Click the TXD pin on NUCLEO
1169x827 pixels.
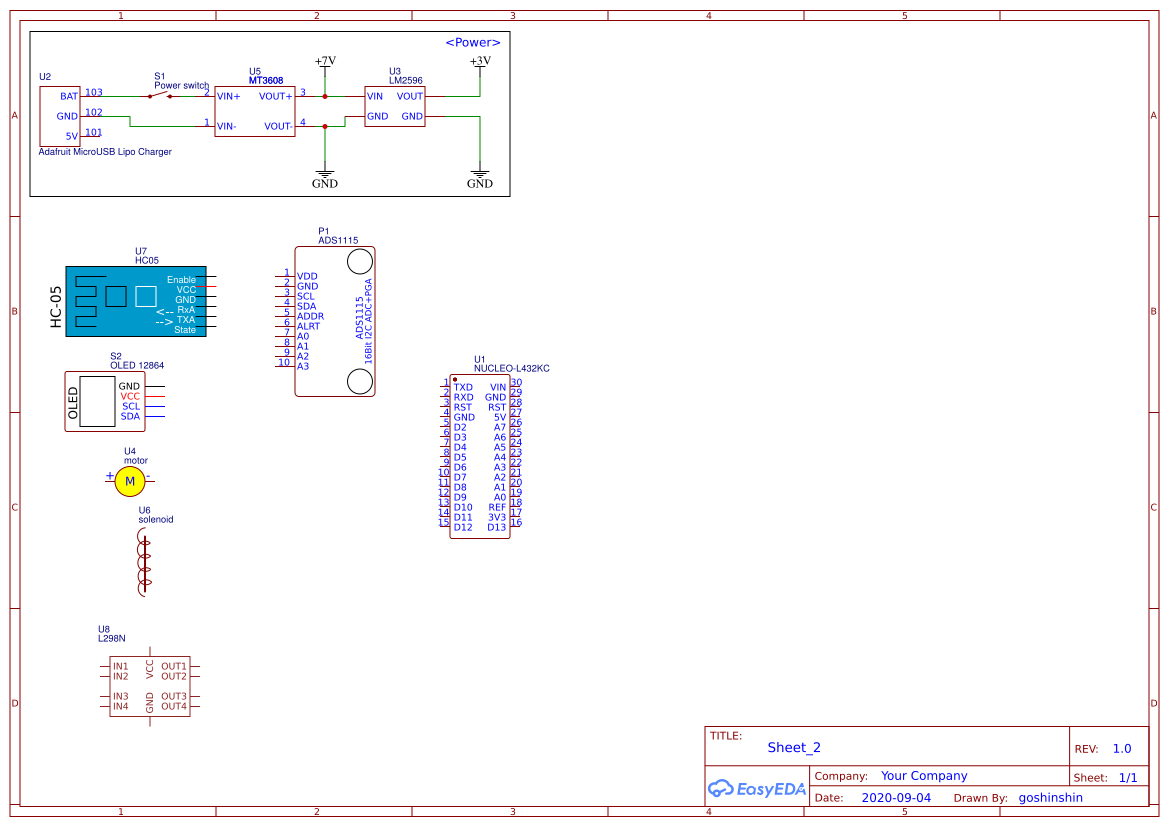click(x=463, y=387)
